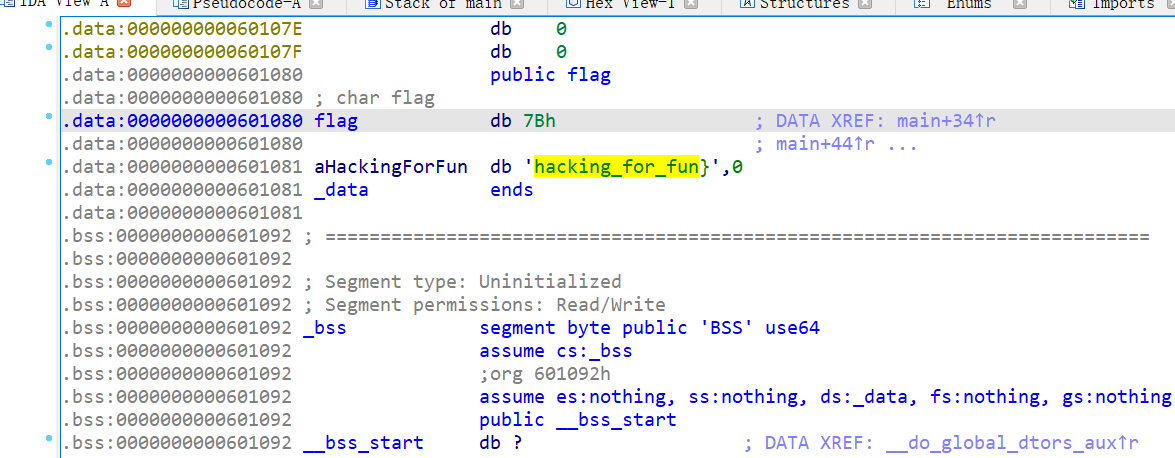Click the '7Bh' byte value
The height and width of the screenshot is (458, 1175).
coord(540,121)
